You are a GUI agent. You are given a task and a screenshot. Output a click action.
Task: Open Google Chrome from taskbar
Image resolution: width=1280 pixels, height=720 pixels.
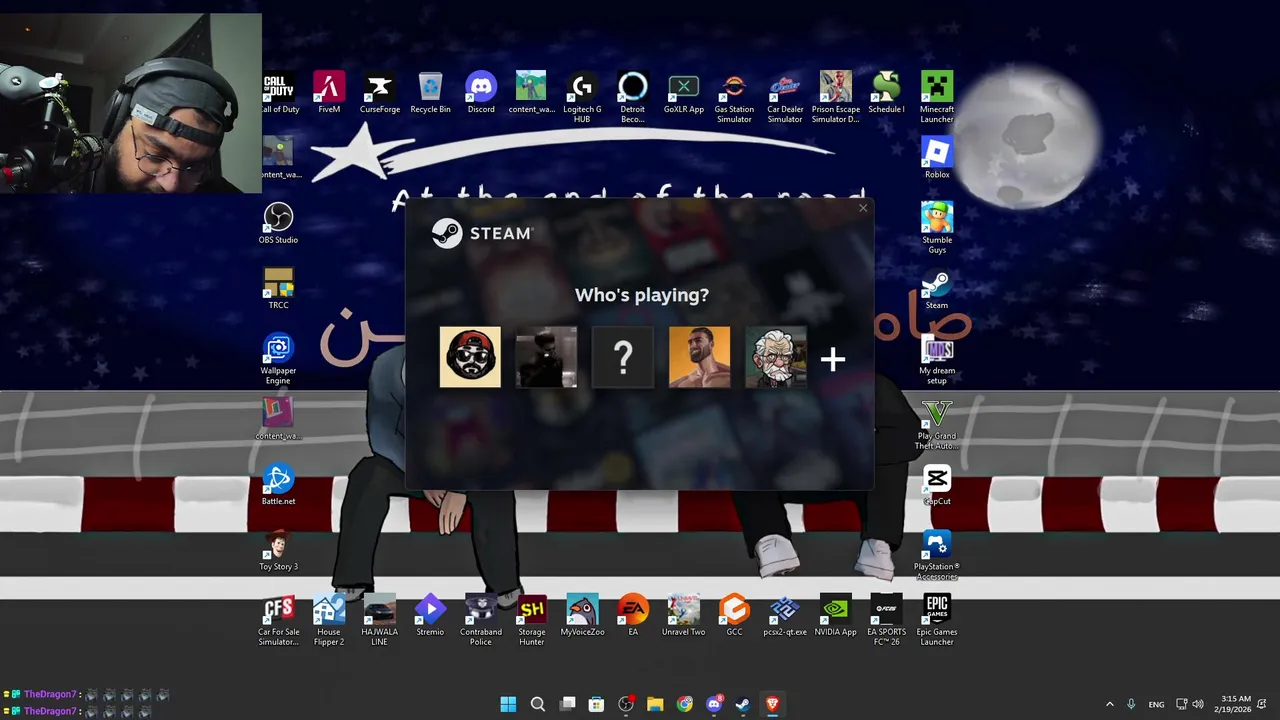[684, 704]
